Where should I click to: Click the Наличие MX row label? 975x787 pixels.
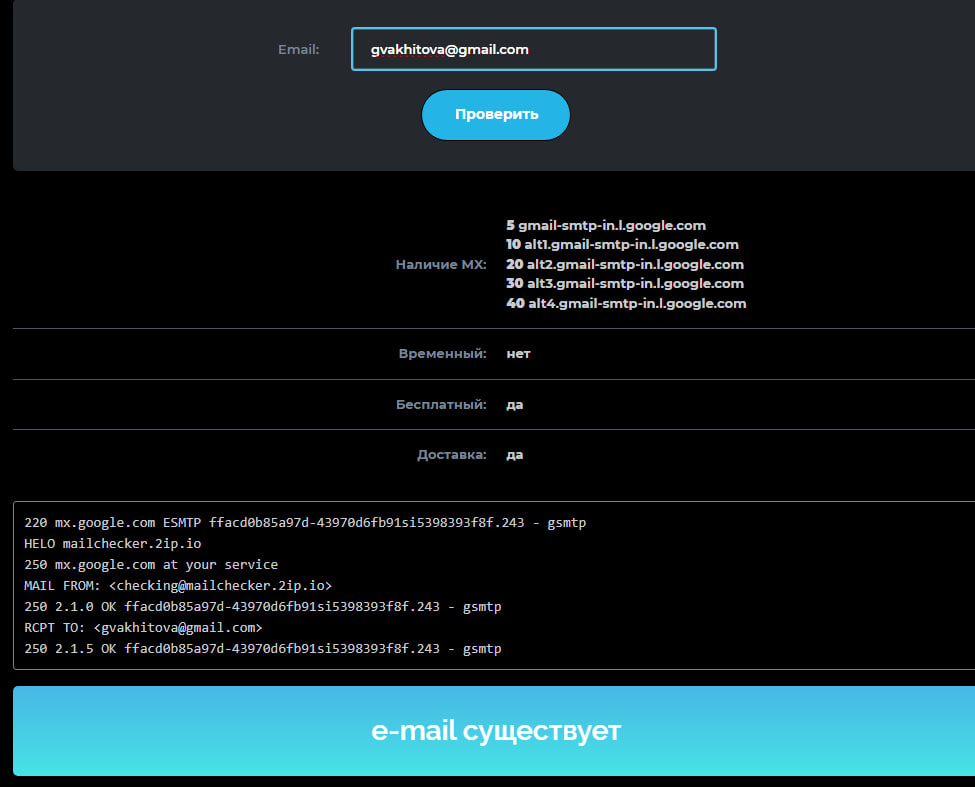coord(441,265)
